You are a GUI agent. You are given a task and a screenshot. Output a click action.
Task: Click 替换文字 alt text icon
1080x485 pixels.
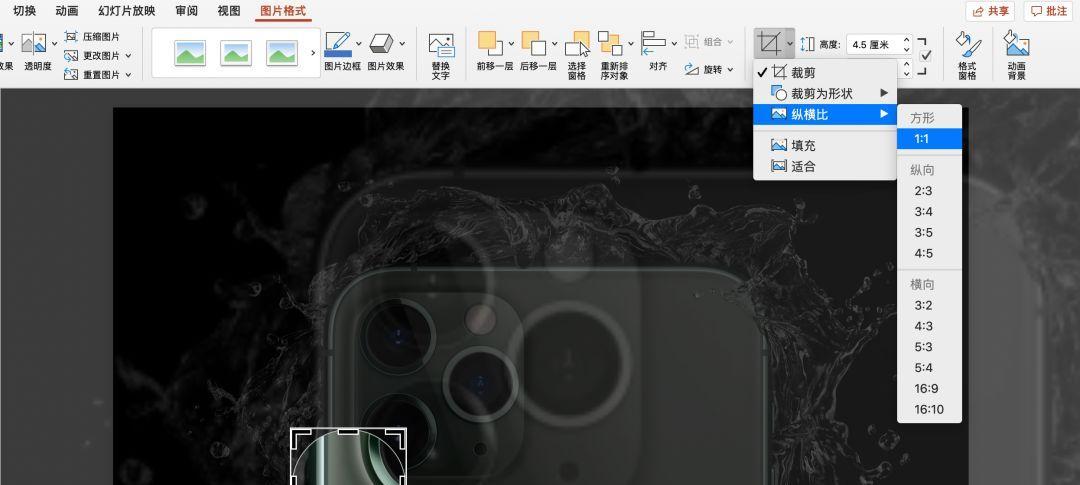[442, 45]
